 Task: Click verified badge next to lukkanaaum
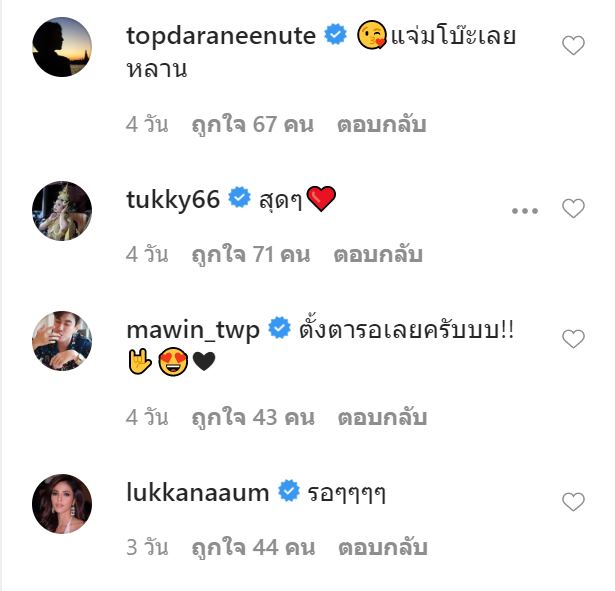pyautogui.click(x=289, y=491)
